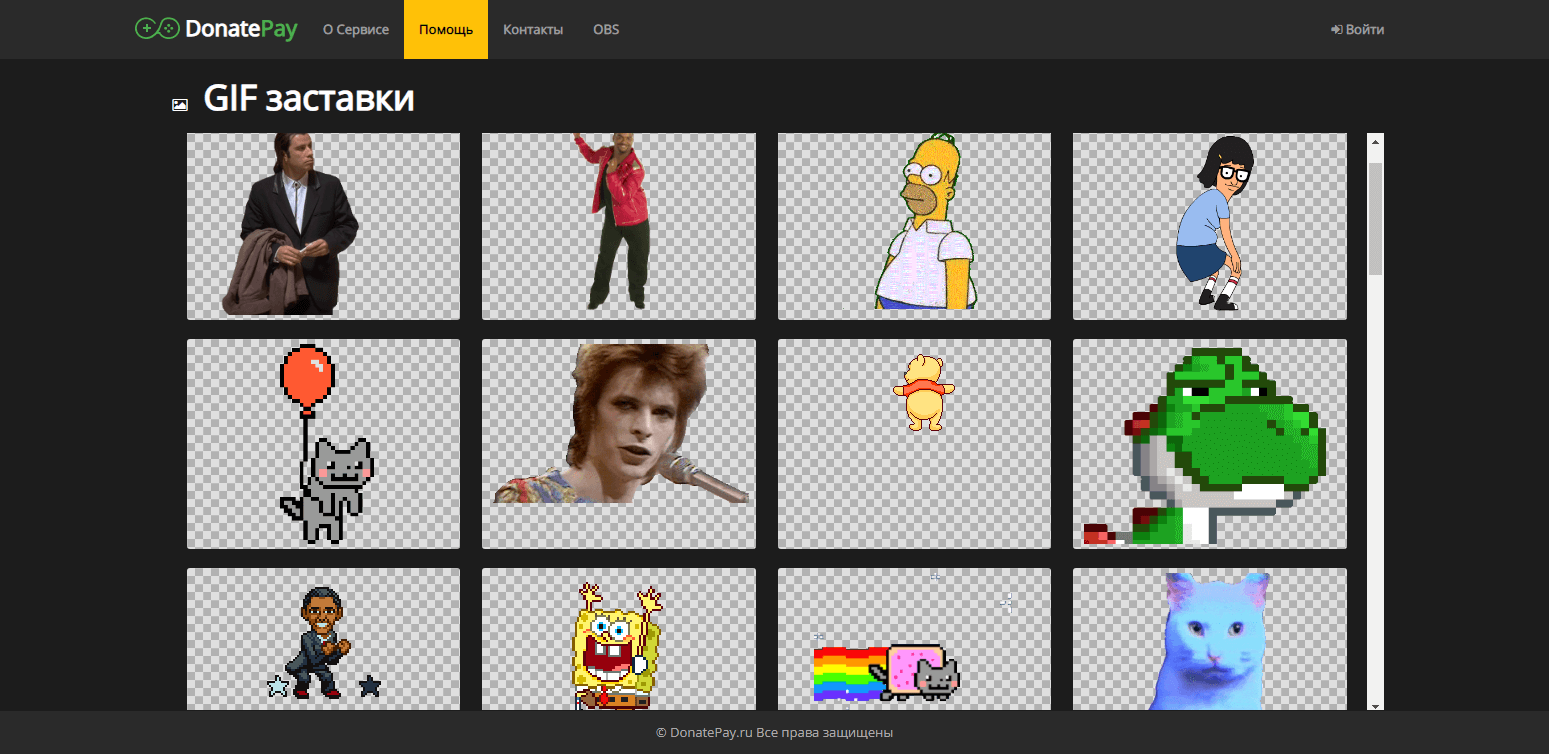
Task: Select the Homer Simpson GIF
Action: pos(914,226)
